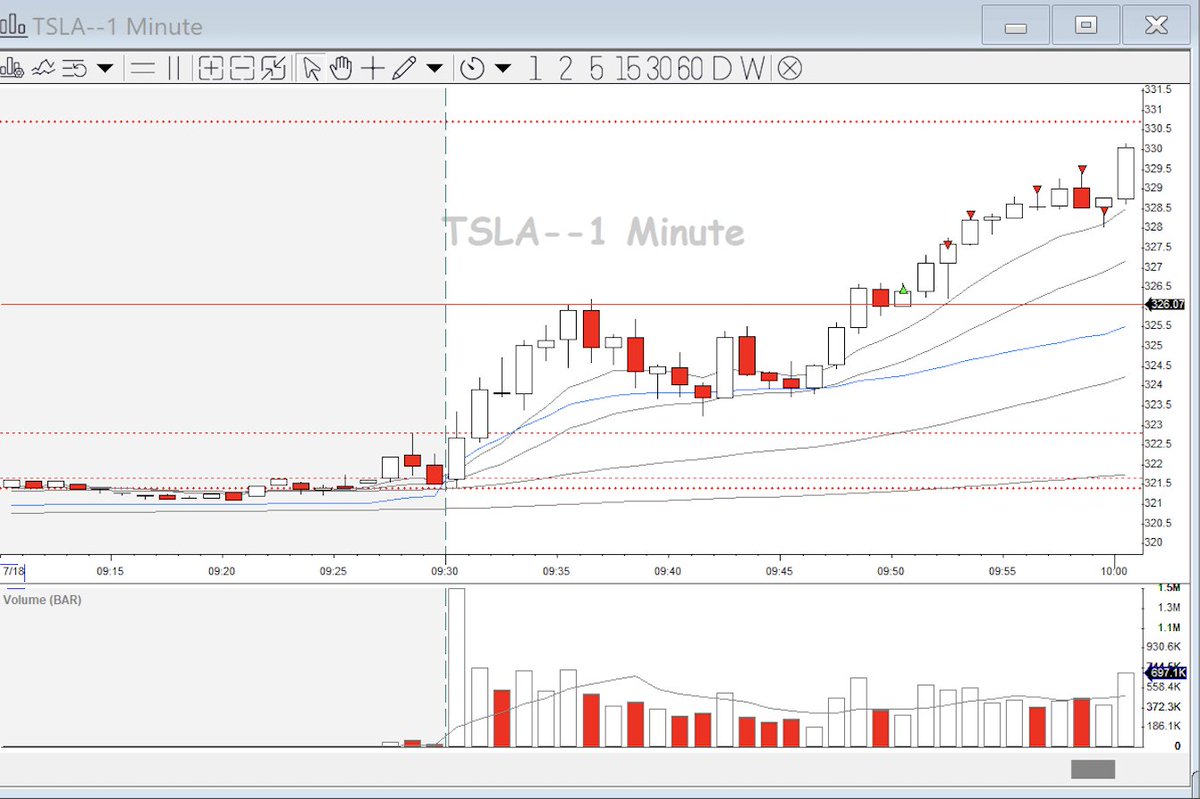Click the green up-triangle signal marker
The width and height of the screenshot is (1200, 799).
pos(903,289)
